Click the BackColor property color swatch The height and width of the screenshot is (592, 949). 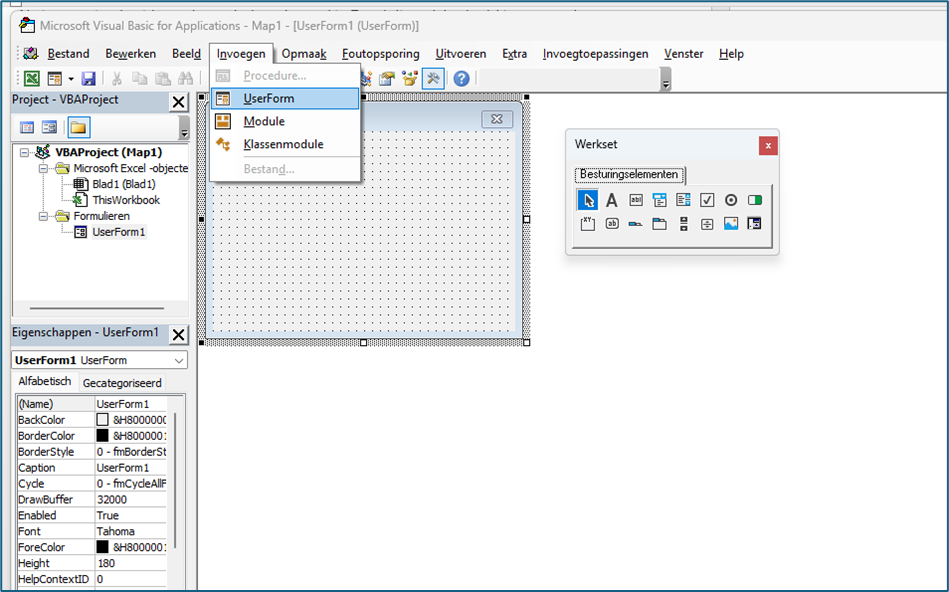[x=102, y=420]
